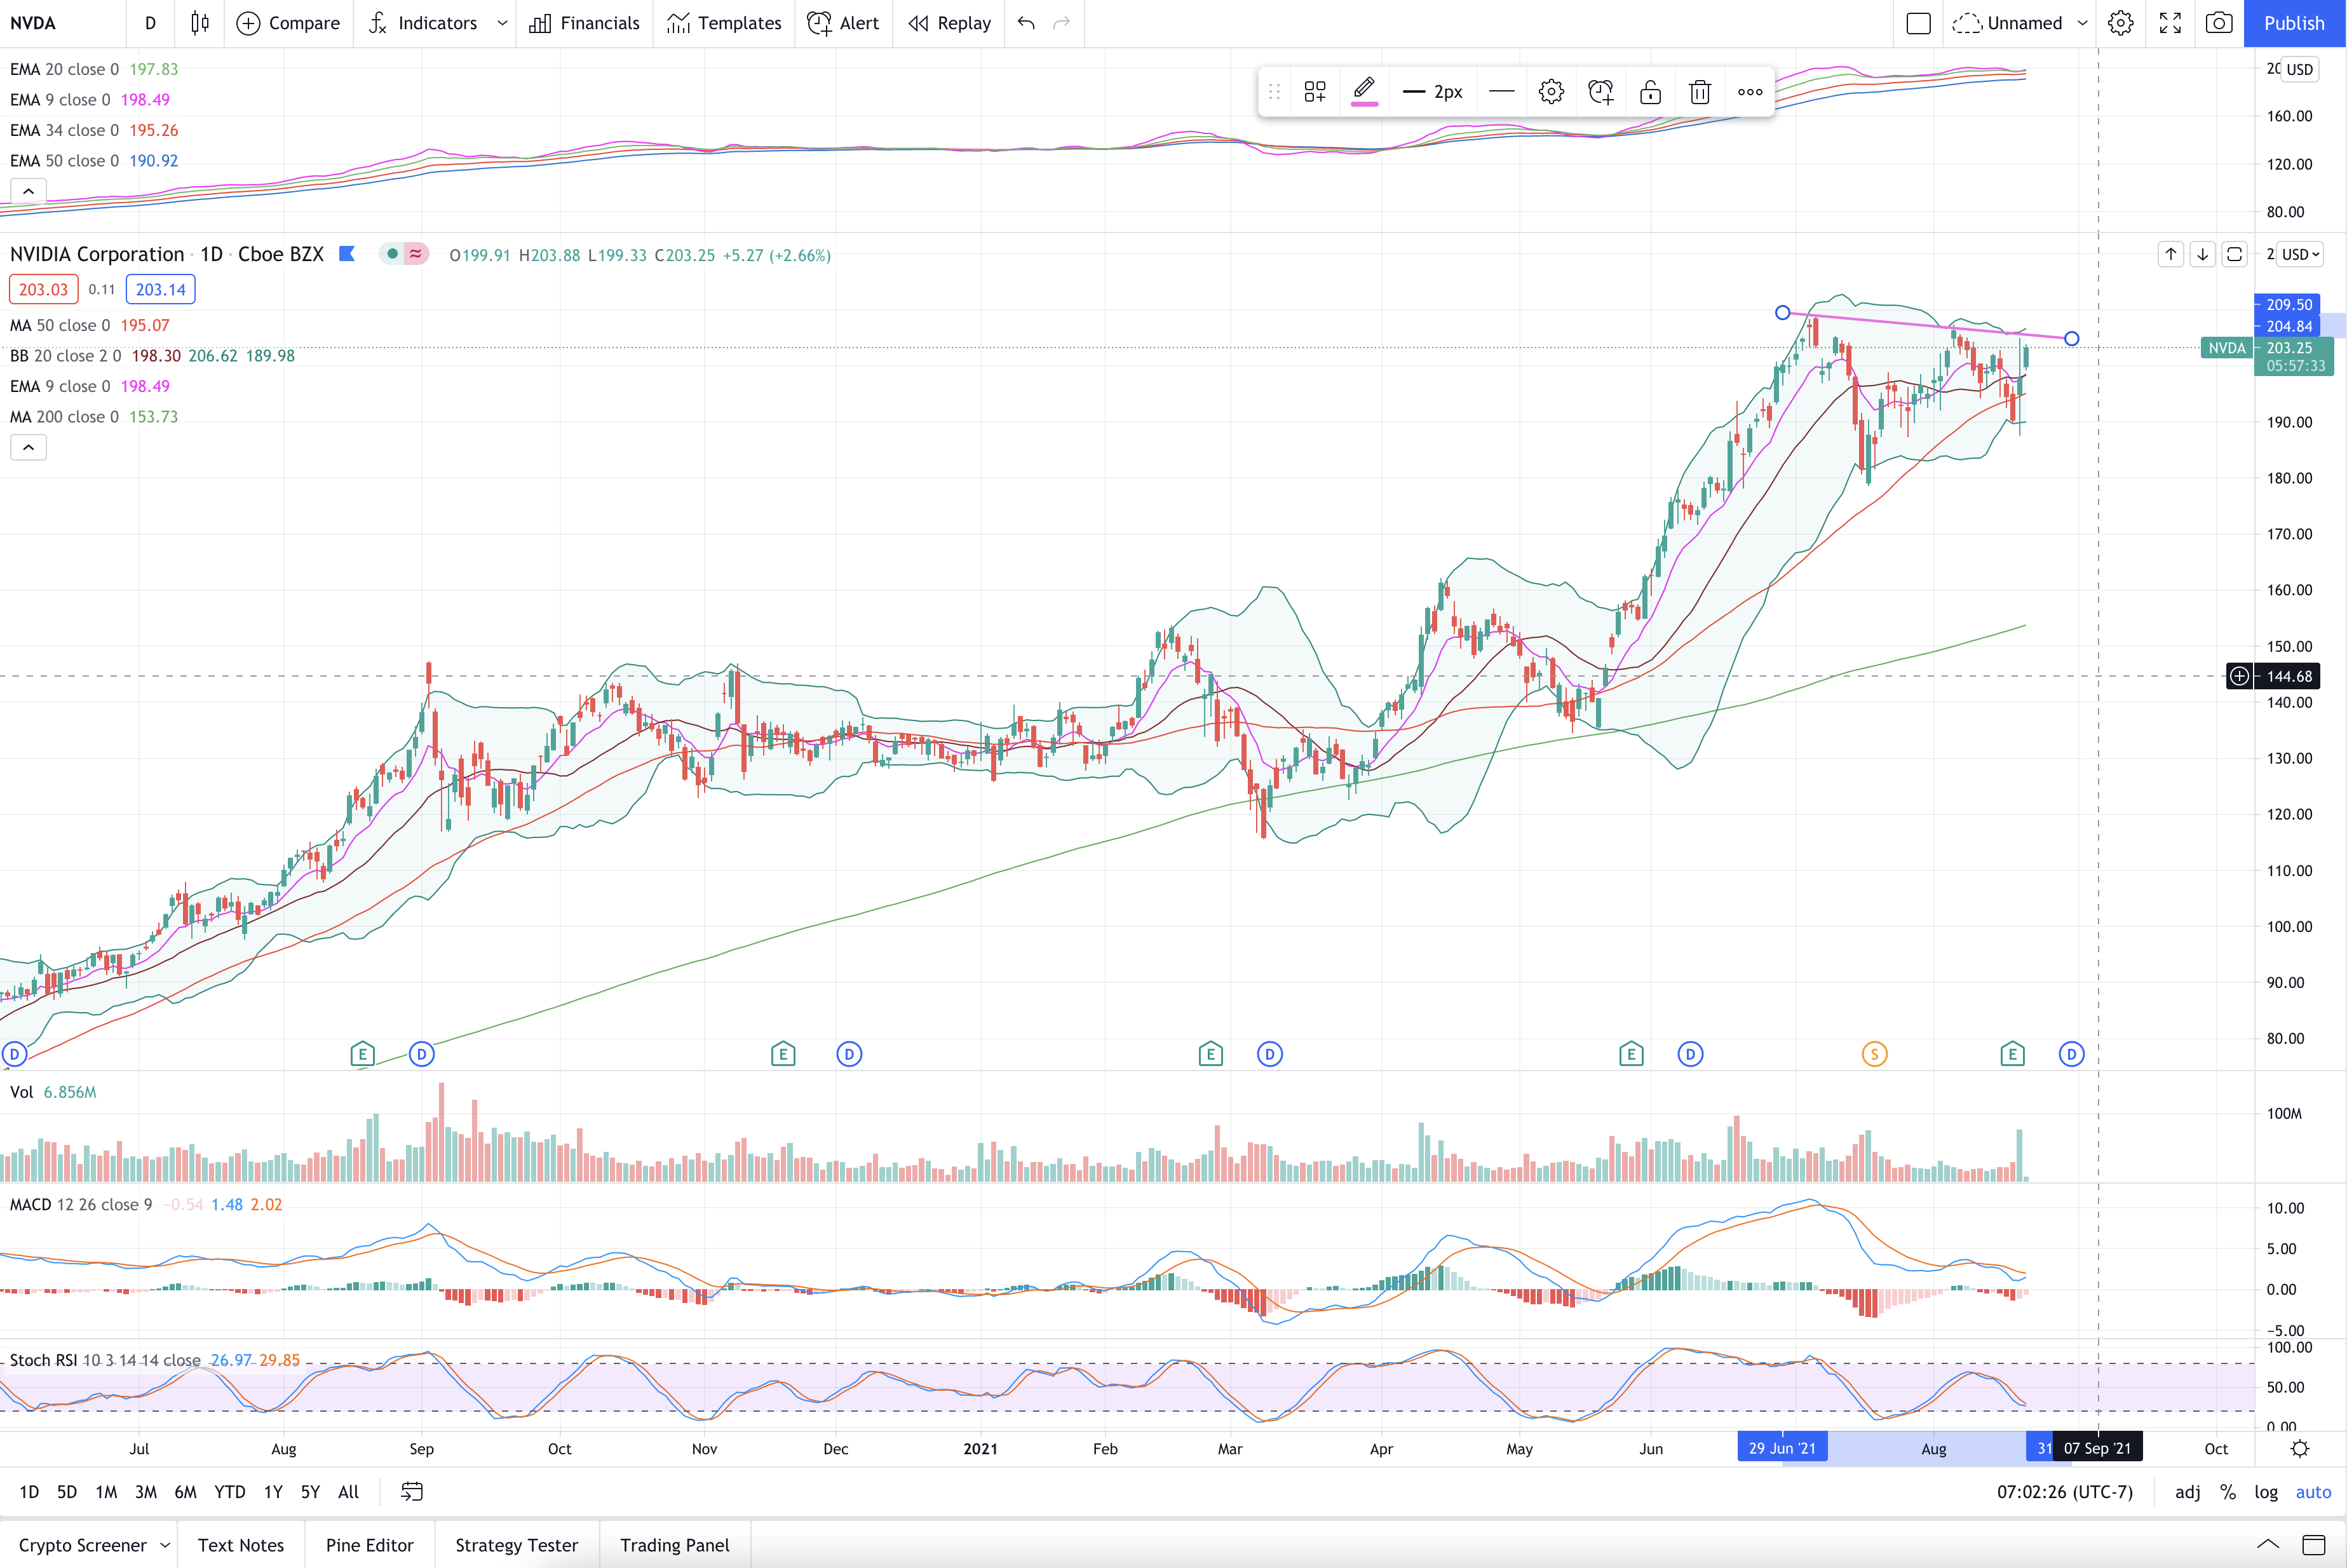This screenshot has height=1568, width=2347.
Task: Open candlestick chart style selector
Action: tap(200, 23)
